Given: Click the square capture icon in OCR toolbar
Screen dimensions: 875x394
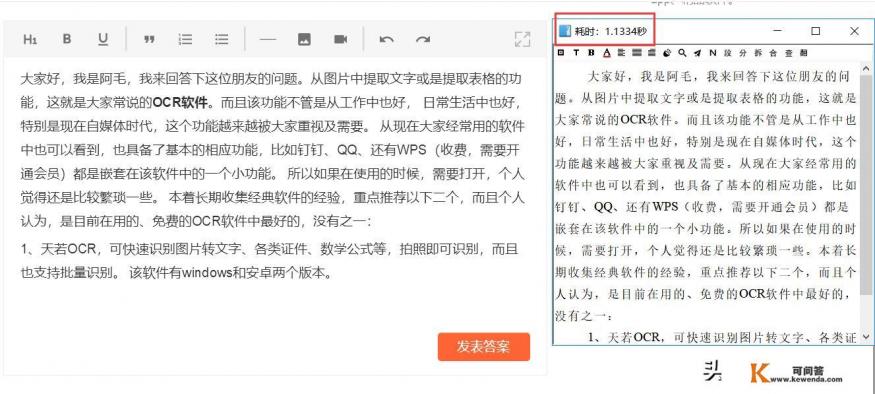Looking at the screenshot, I should point(561,52).
